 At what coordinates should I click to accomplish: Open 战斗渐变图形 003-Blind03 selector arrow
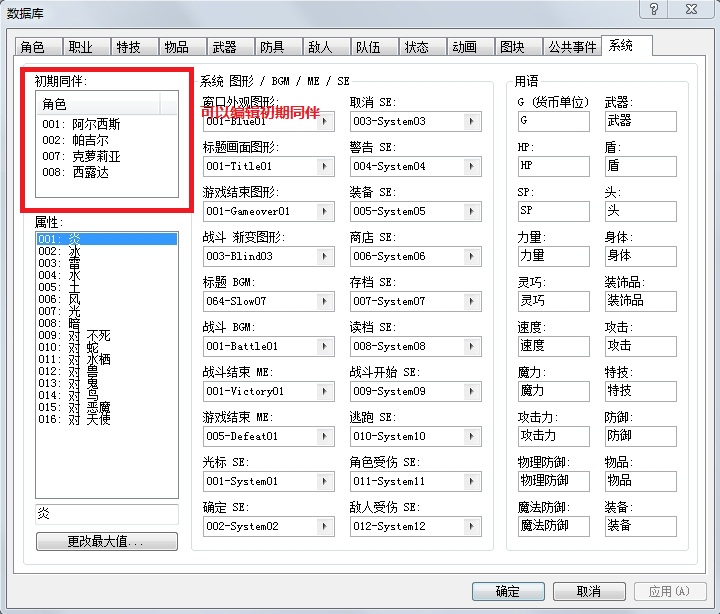[x=325, y=257]
